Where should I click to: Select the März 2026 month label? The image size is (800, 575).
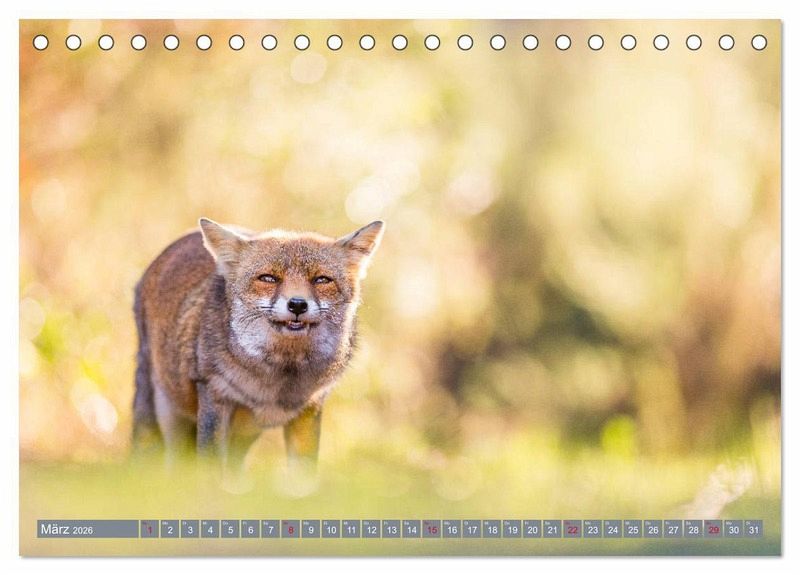[88, 529]
